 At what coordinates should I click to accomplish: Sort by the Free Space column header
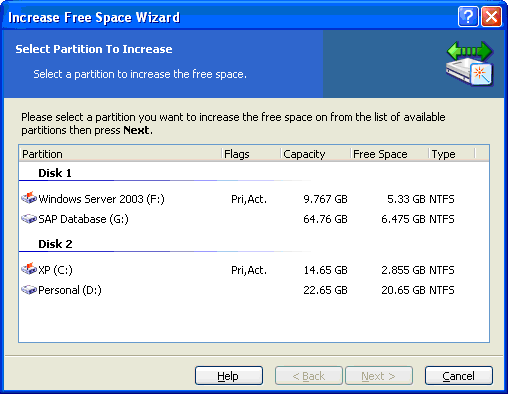click(389, 154)
